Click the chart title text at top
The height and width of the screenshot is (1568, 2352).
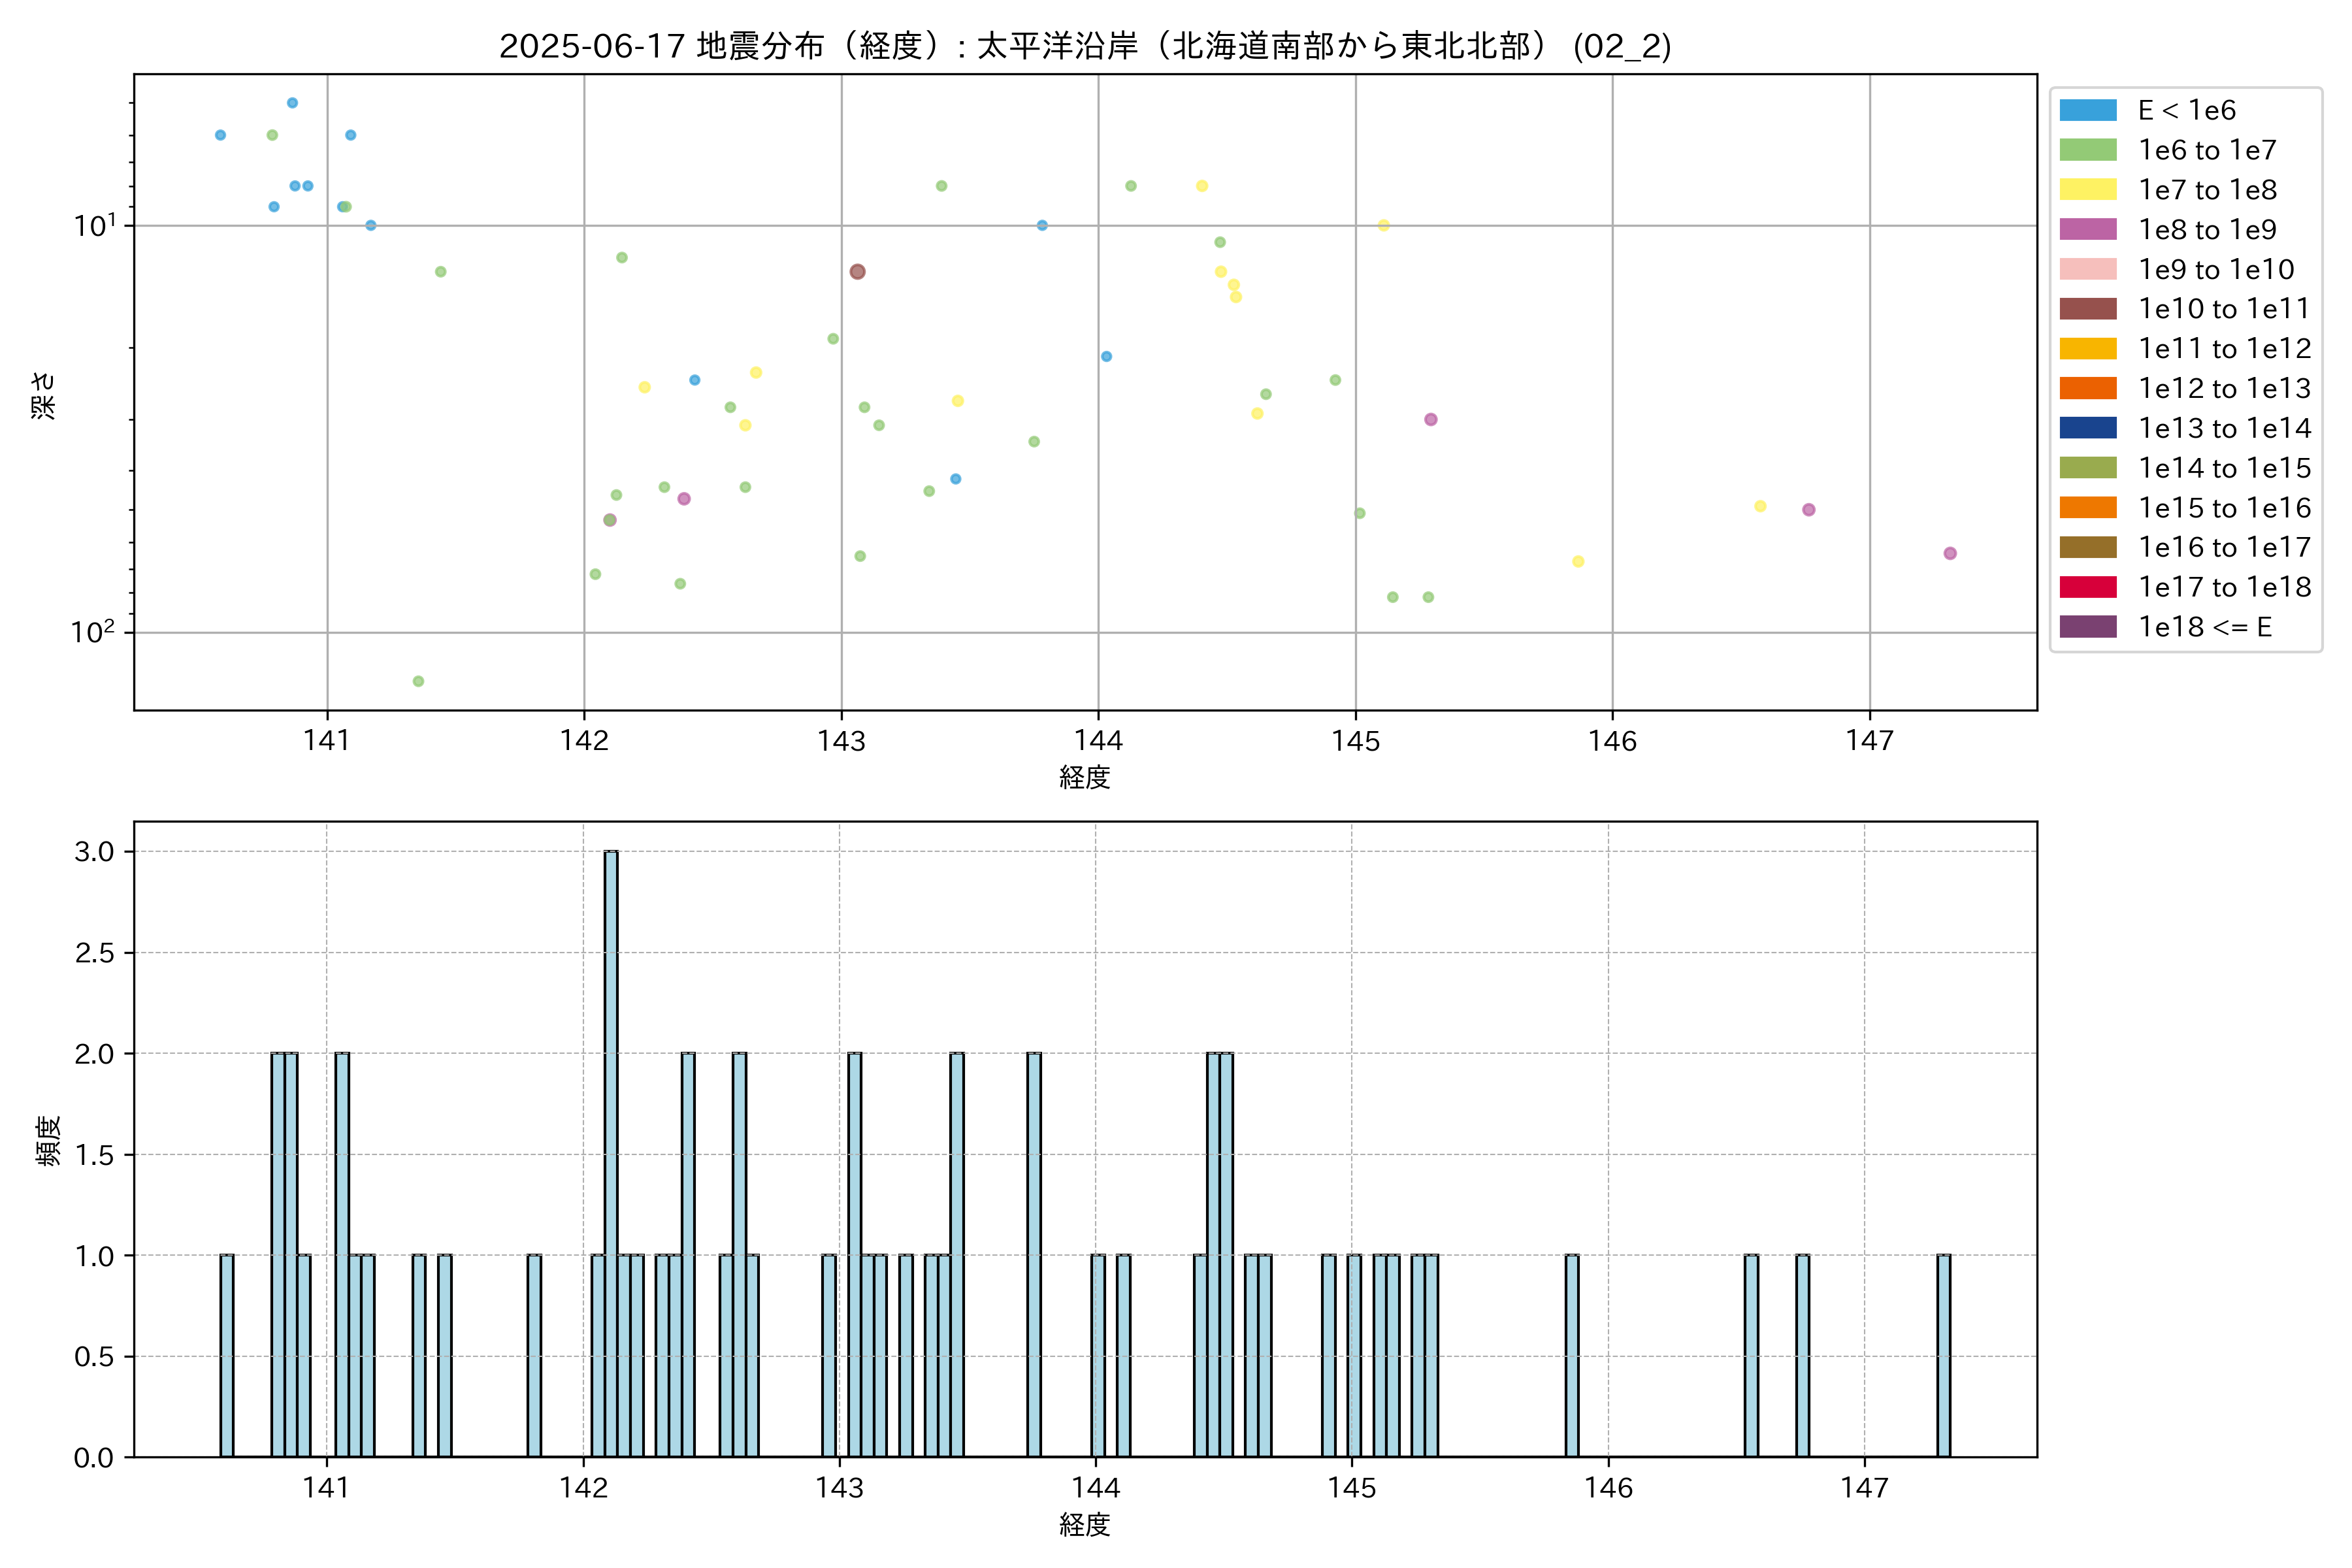[1085, 46]
